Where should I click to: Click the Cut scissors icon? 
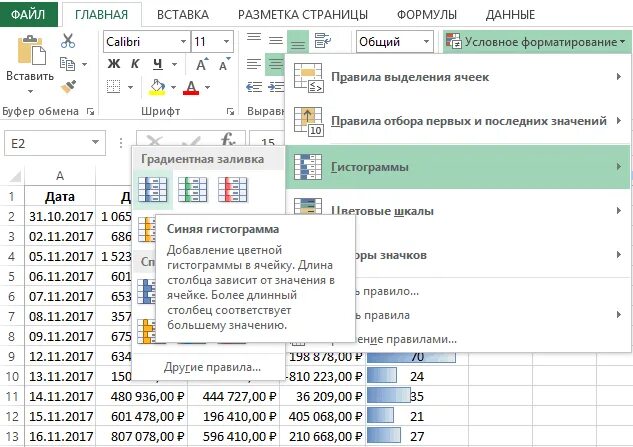(68, 41)
